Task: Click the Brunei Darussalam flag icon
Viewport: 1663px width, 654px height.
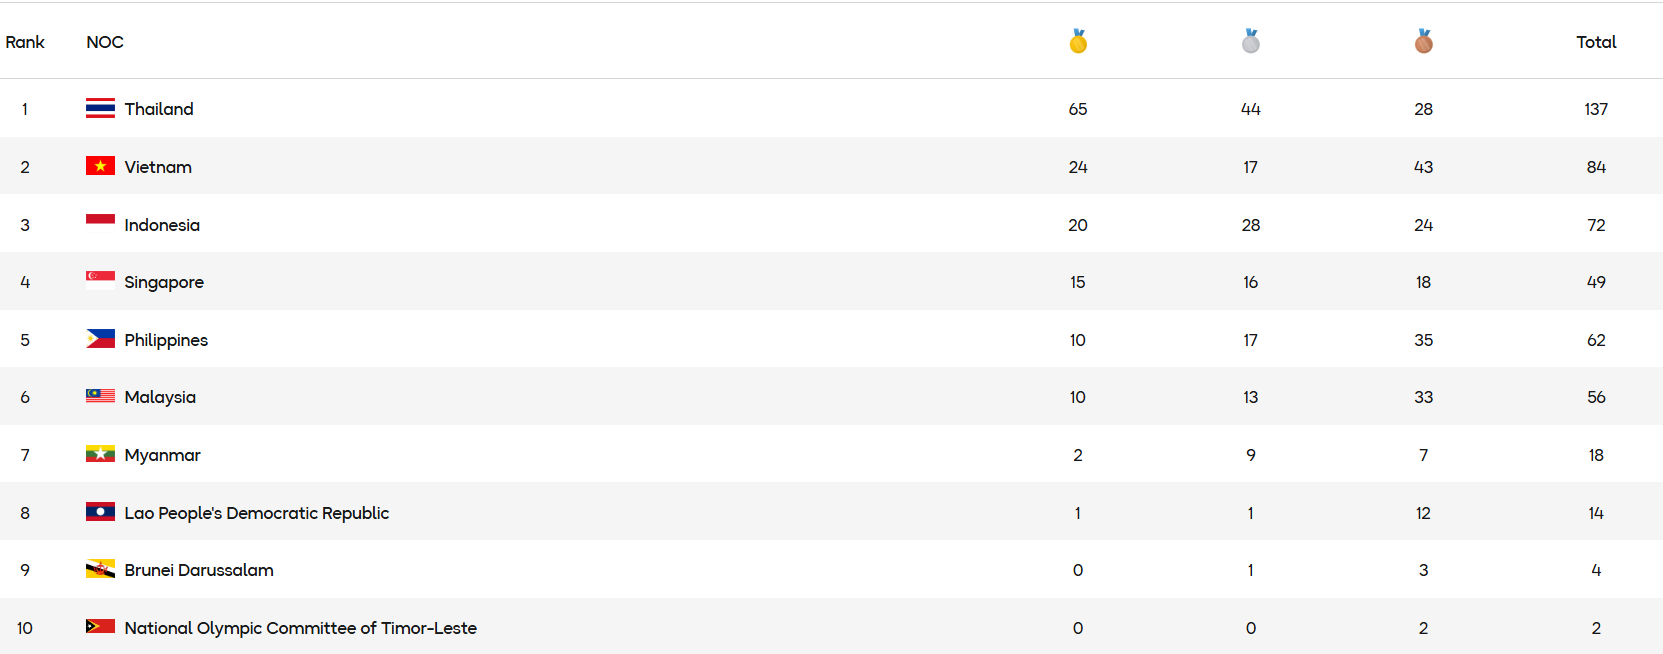Action: pyautogui.click(x=100, y=569)
